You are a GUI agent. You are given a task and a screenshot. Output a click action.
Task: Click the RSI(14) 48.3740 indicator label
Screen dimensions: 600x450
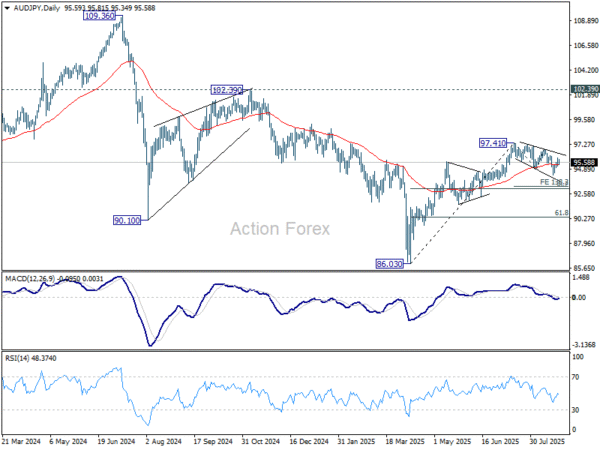(31, 359)
